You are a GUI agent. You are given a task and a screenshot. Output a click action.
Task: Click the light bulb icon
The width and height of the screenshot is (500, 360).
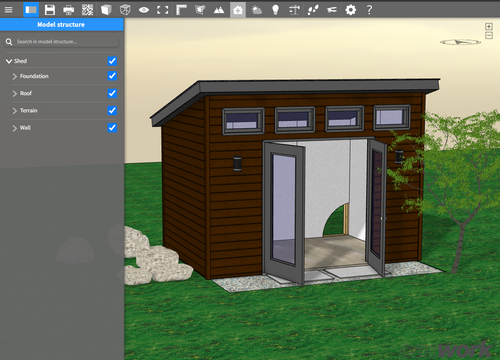(275, 10)
